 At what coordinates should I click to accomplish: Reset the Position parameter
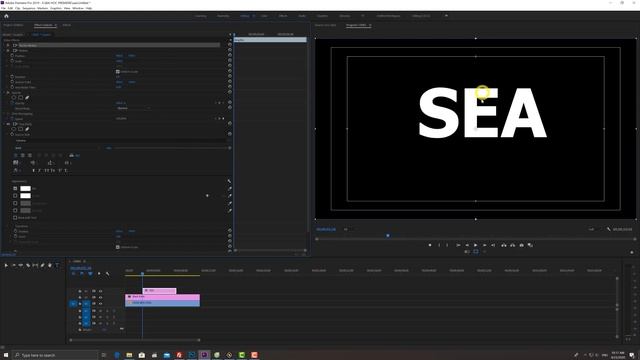(229, 55)
